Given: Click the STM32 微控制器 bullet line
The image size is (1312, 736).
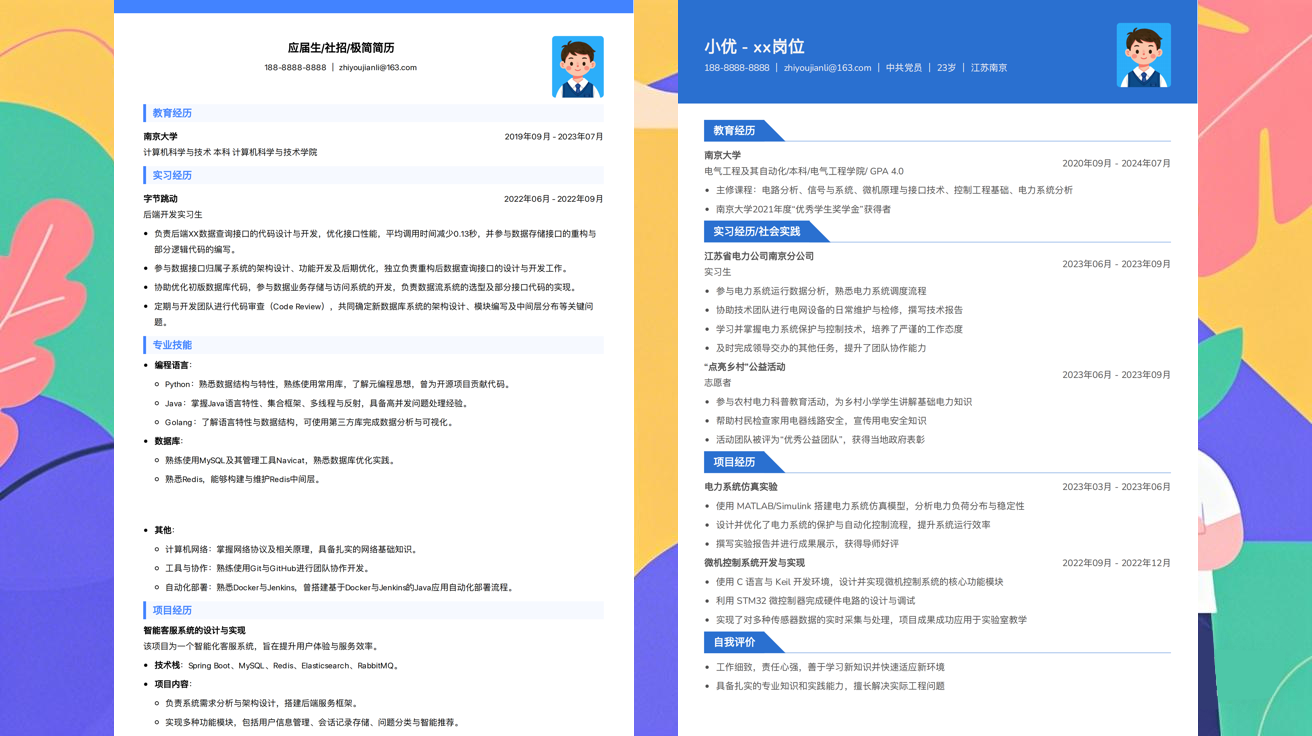Looking at the screenshot, I should point(816,600).
